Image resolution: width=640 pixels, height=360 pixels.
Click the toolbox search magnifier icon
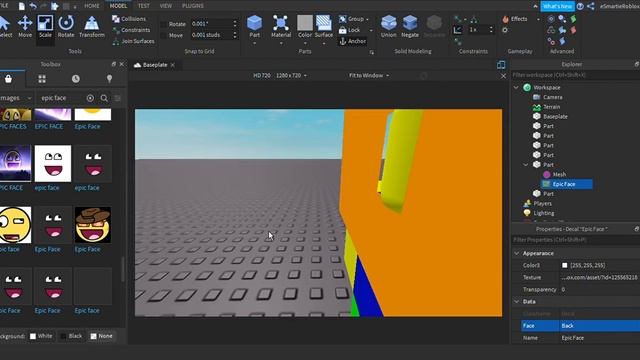pyautogui.click(x=104, y=98)
